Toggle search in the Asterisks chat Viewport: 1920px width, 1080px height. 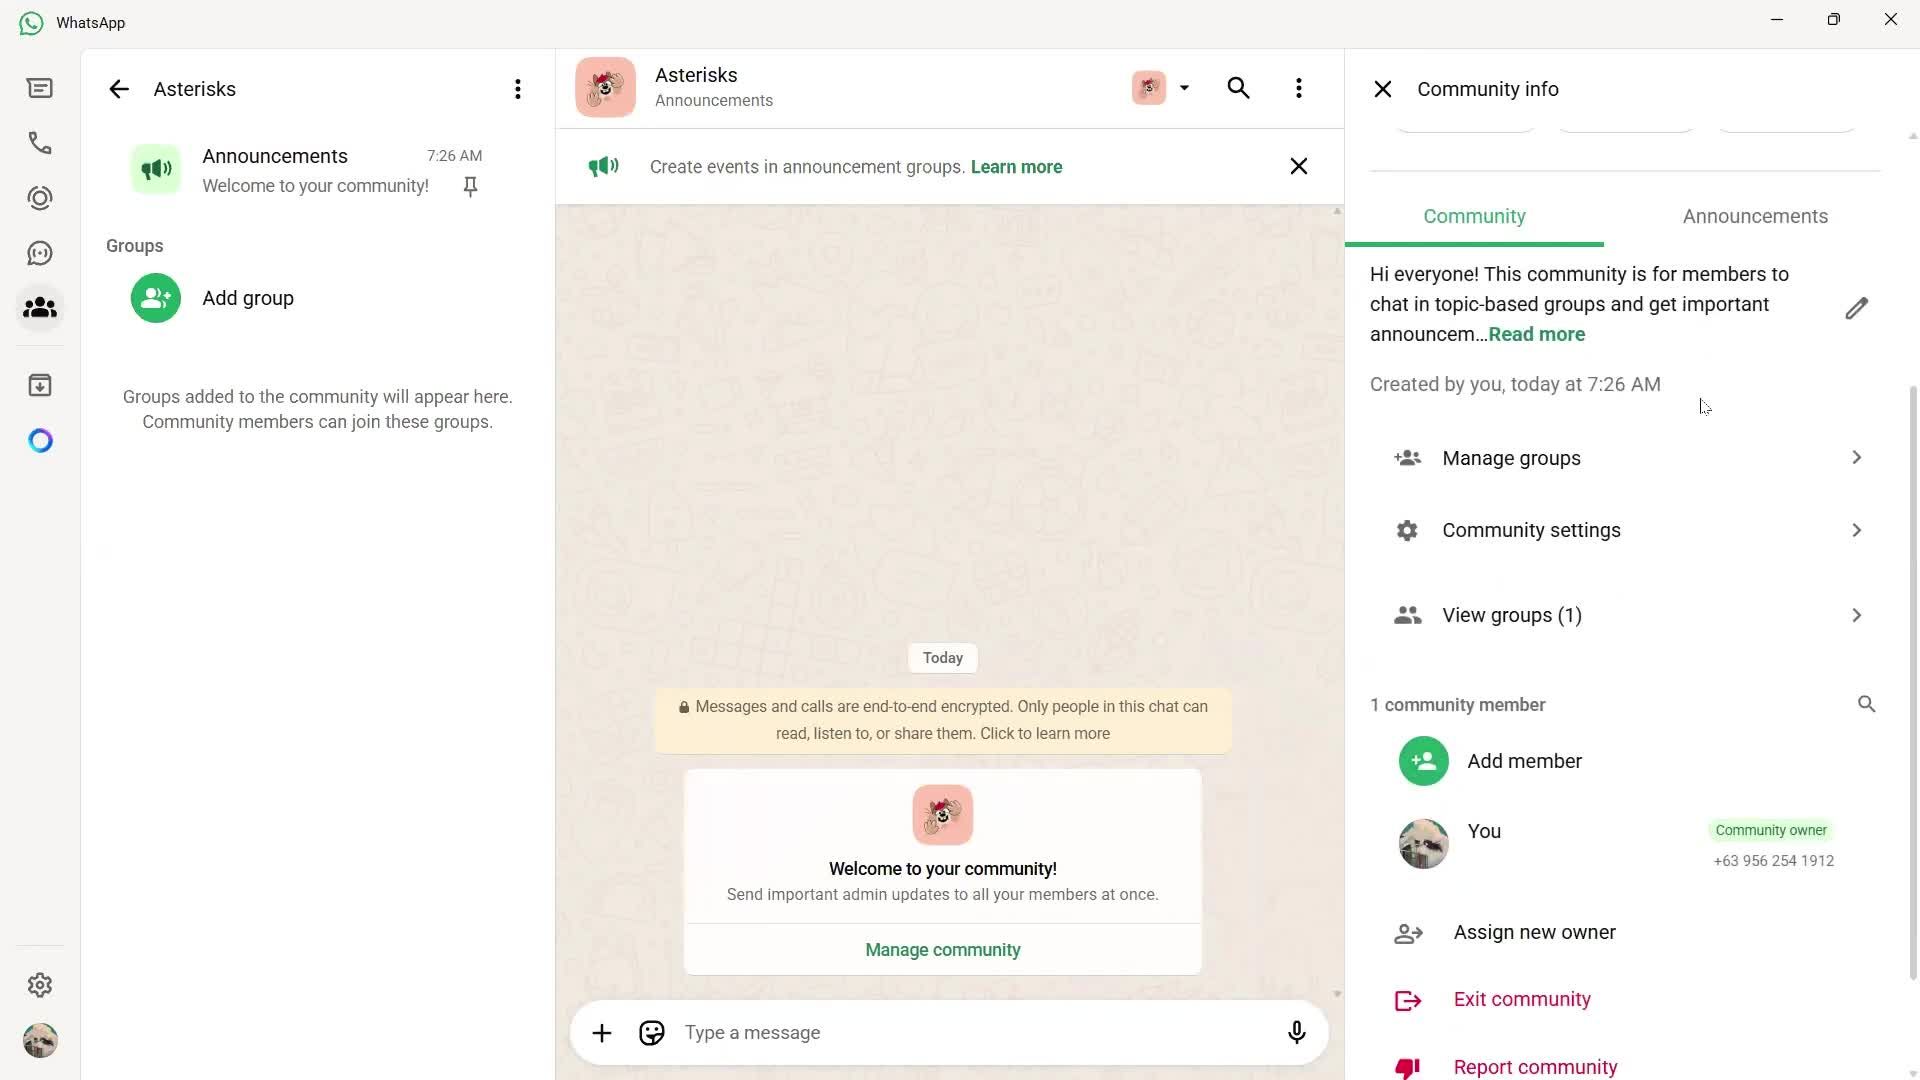[x=1238, y=88]
